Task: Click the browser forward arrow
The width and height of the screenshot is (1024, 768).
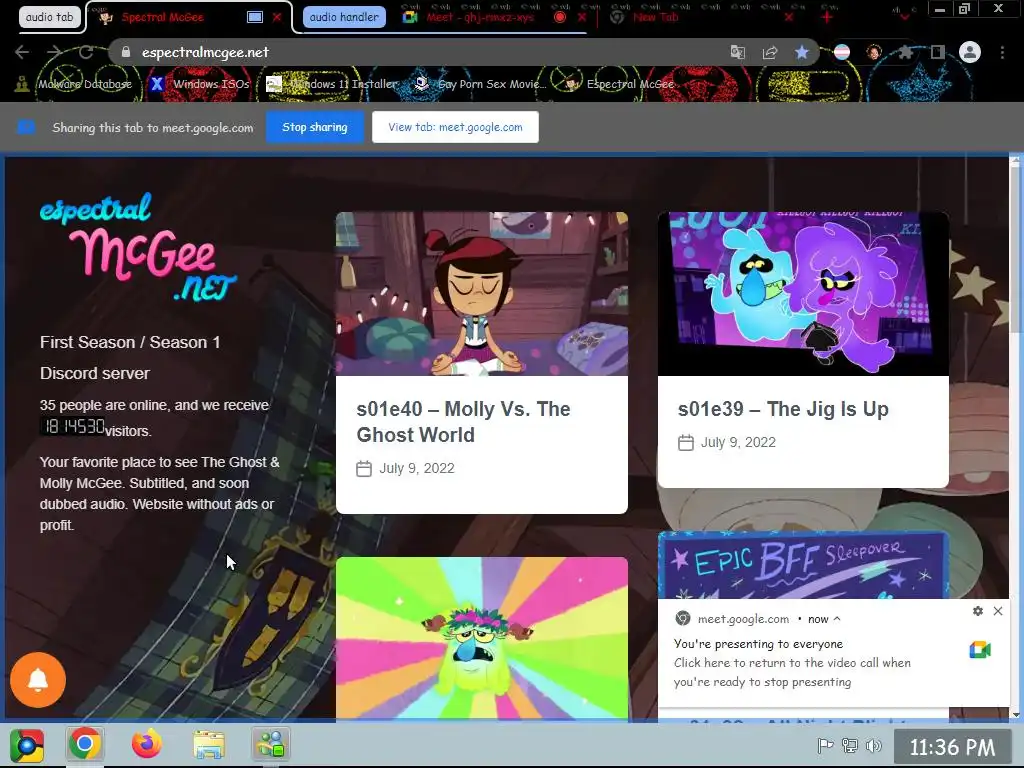Action: 54,52
